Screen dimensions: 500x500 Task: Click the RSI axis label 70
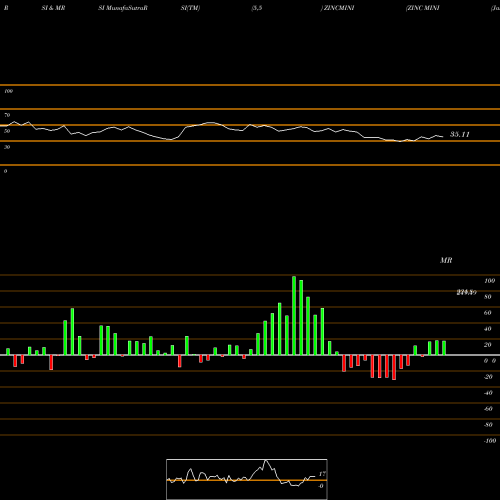[7, 115]
